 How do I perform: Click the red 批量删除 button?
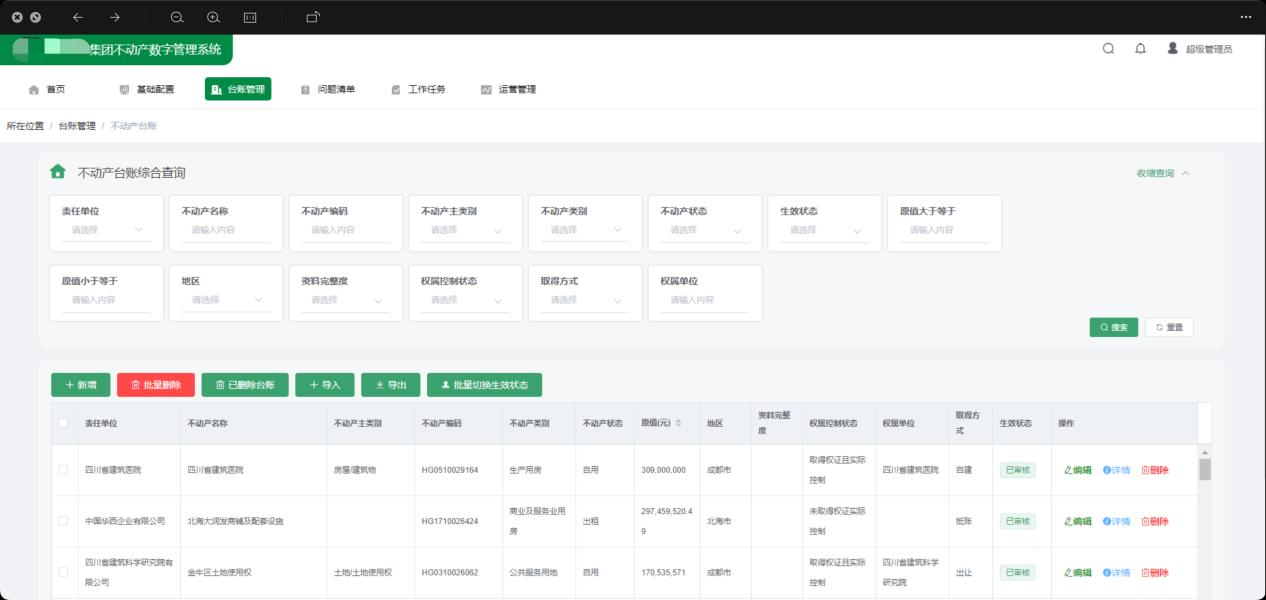tap(155, 385)
